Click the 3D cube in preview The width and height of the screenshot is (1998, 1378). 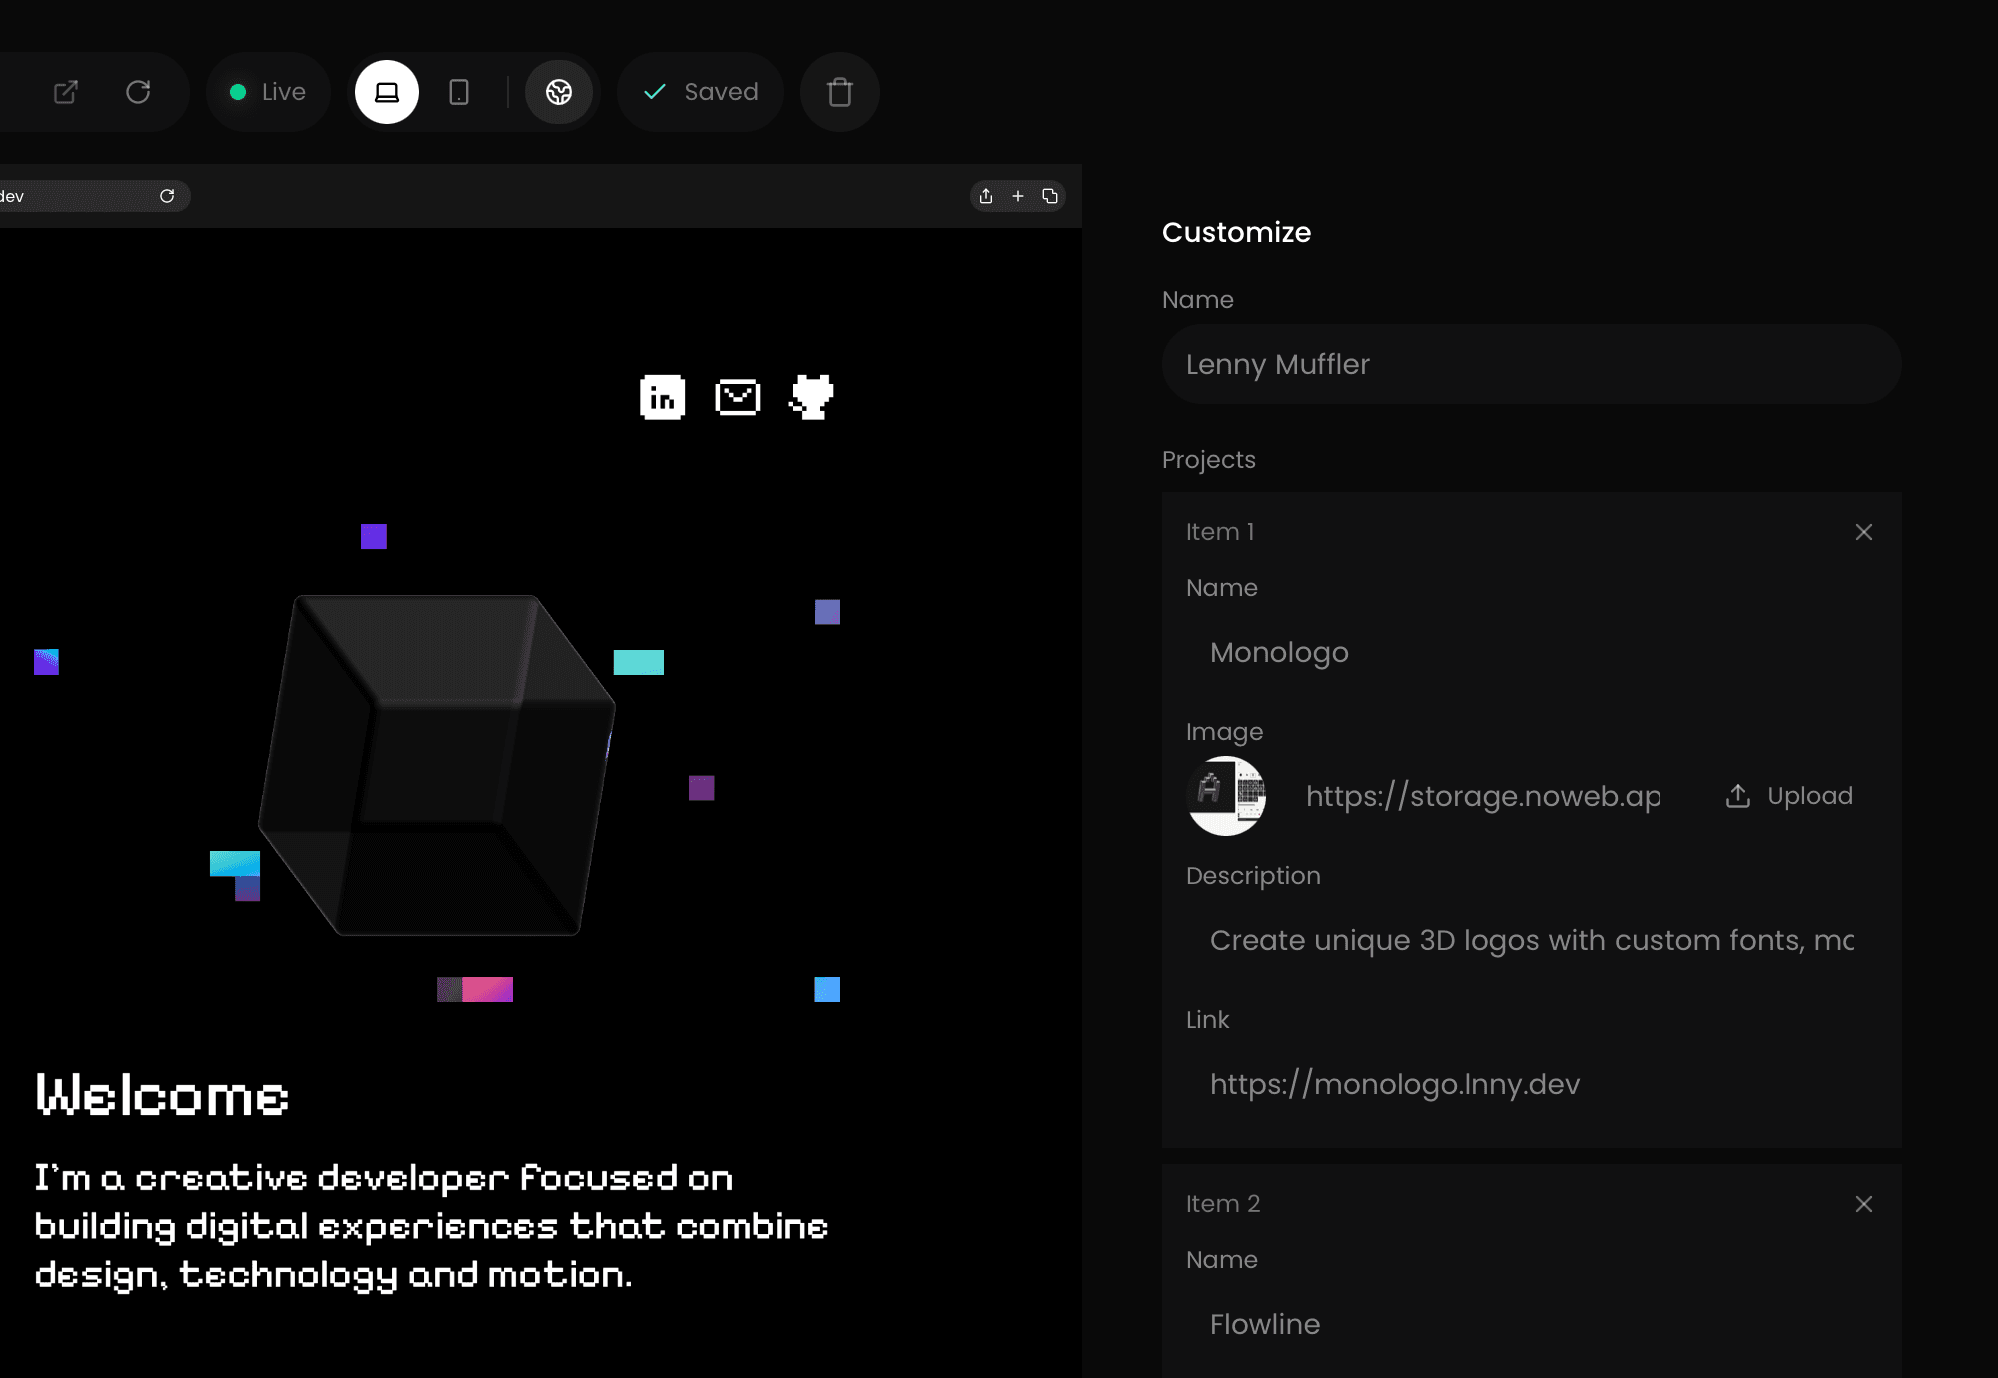[437, 765]
